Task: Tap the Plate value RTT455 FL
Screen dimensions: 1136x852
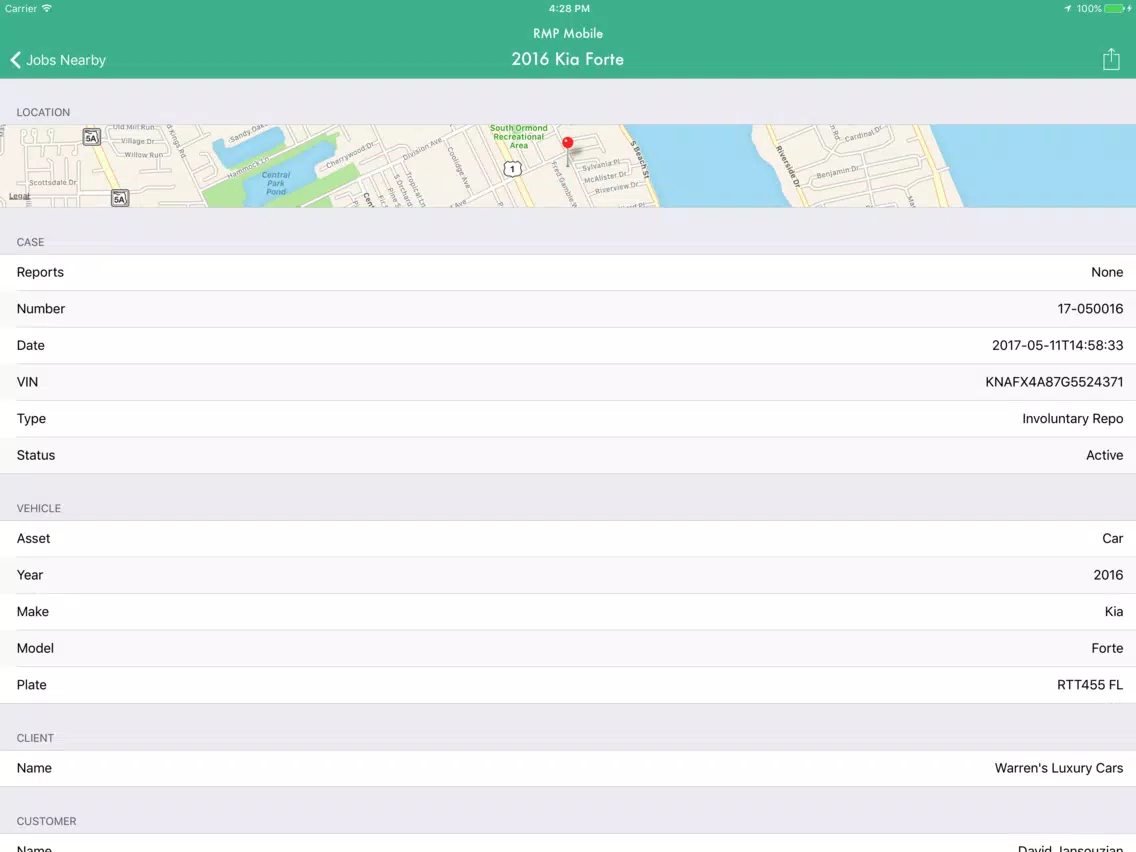Action: tap(1090, 685)
